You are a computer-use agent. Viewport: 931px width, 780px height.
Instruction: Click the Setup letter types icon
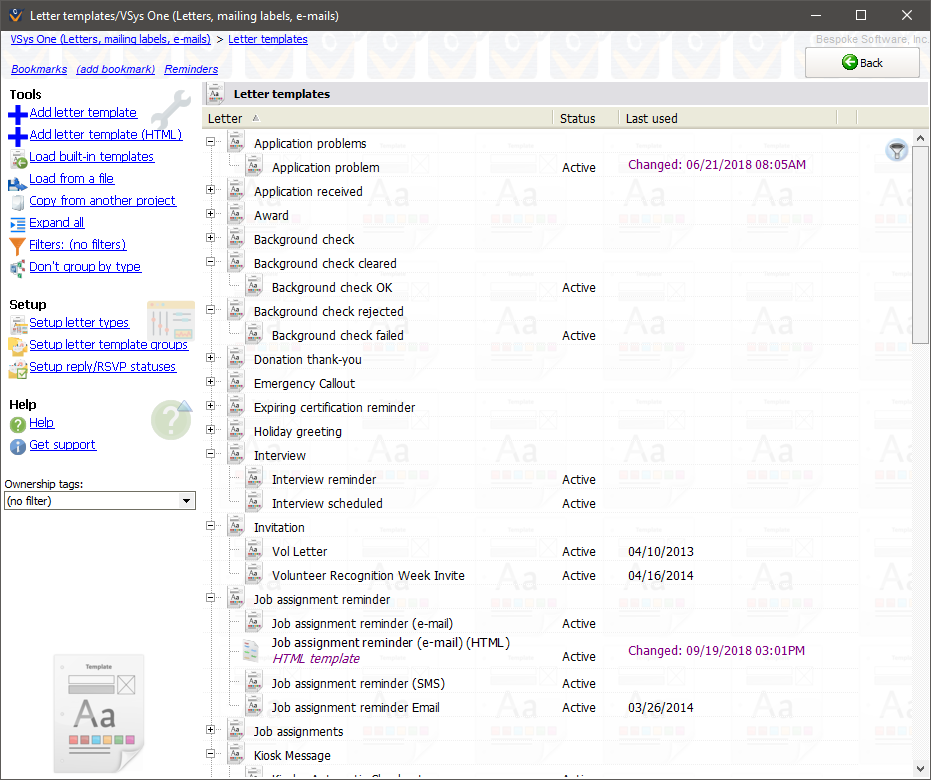point(17,323)
